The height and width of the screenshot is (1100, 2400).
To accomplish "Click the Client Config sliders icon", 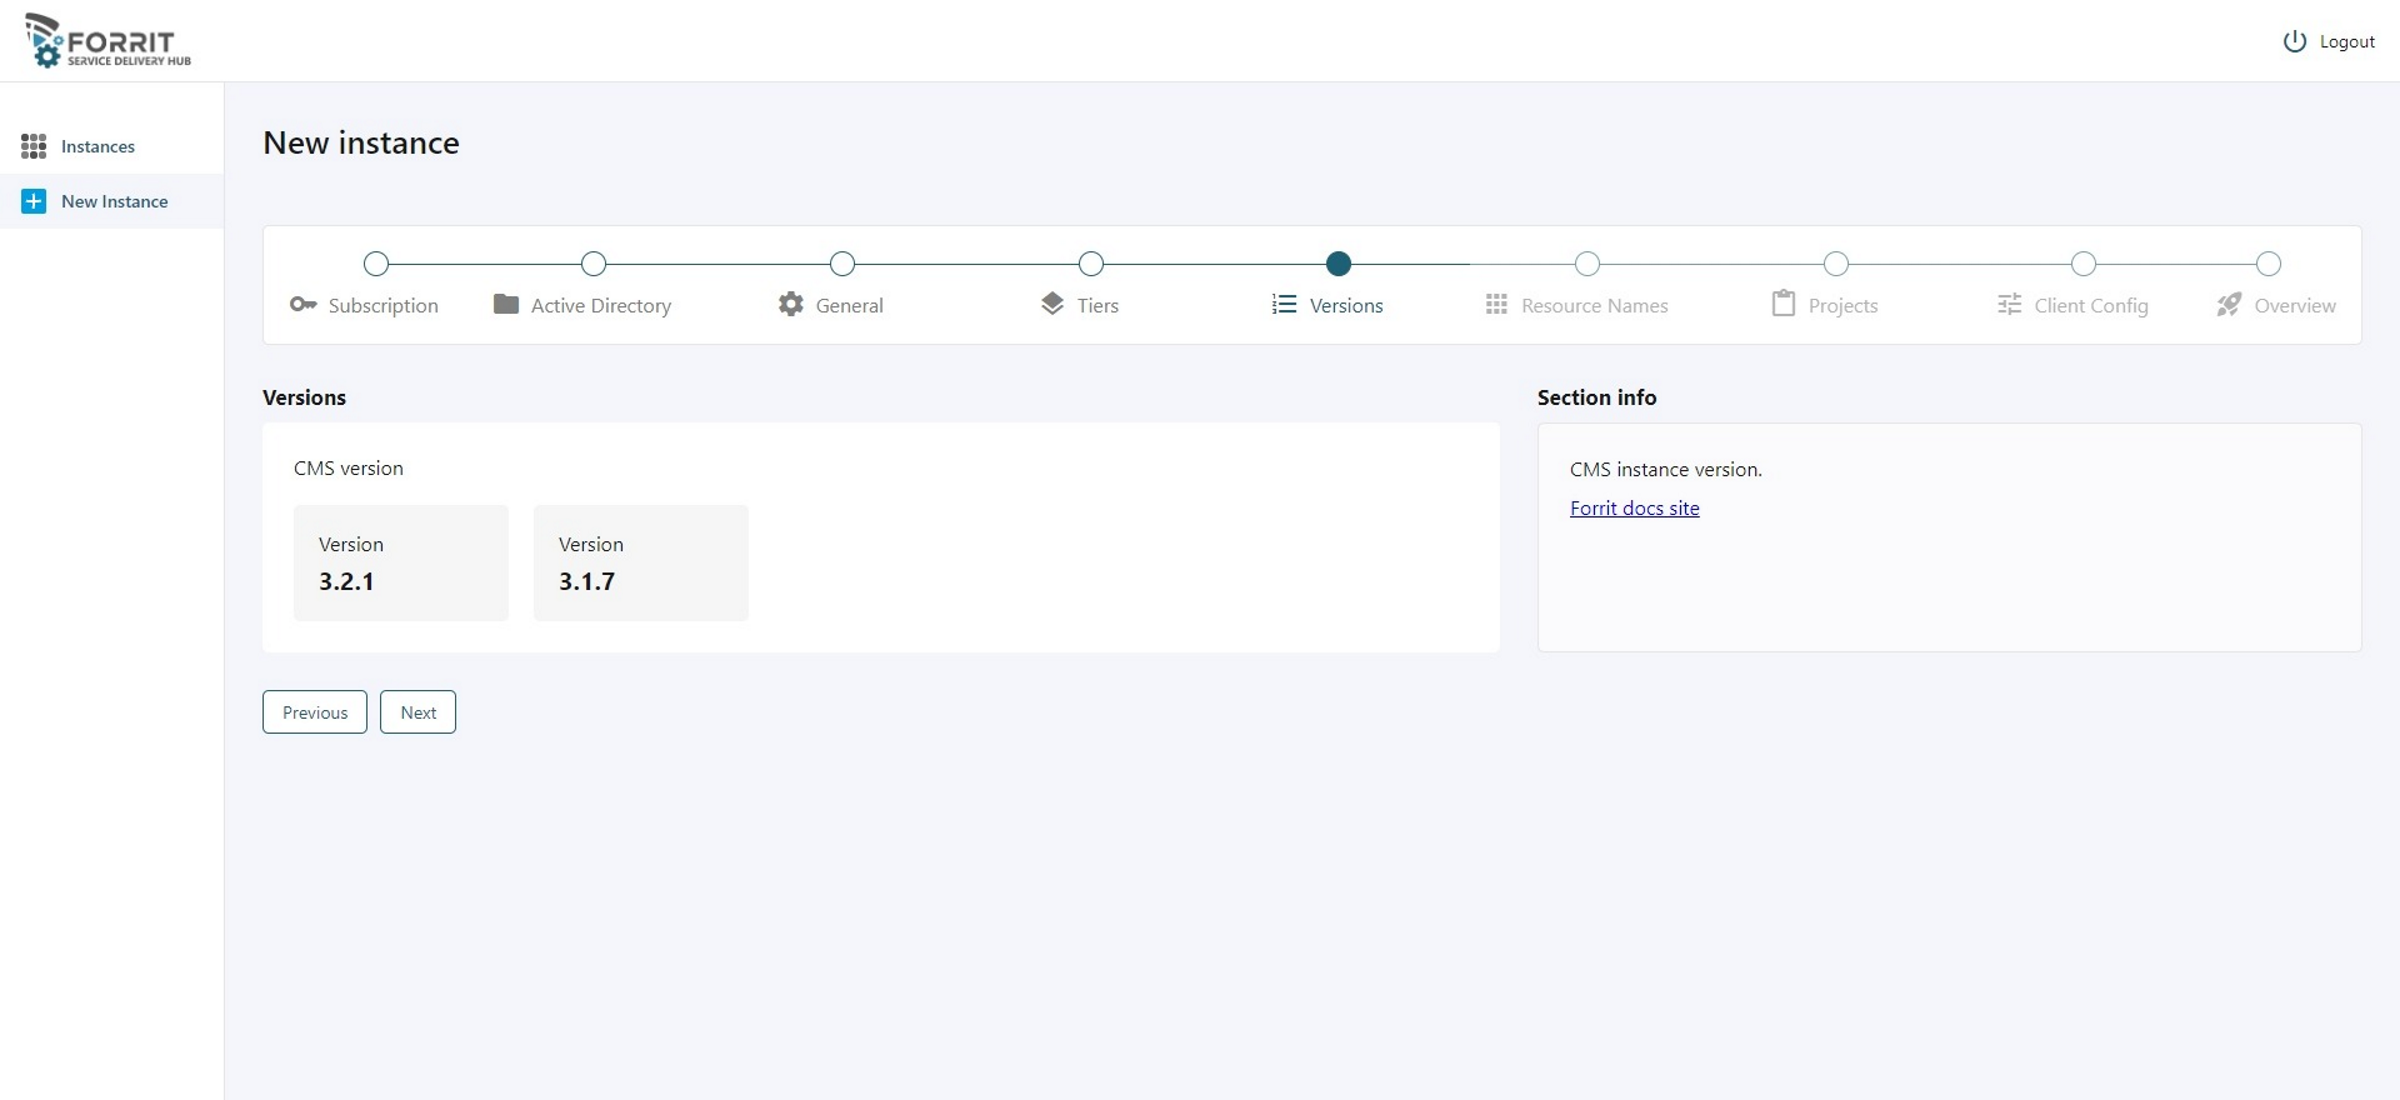I will click(2009, 304).
